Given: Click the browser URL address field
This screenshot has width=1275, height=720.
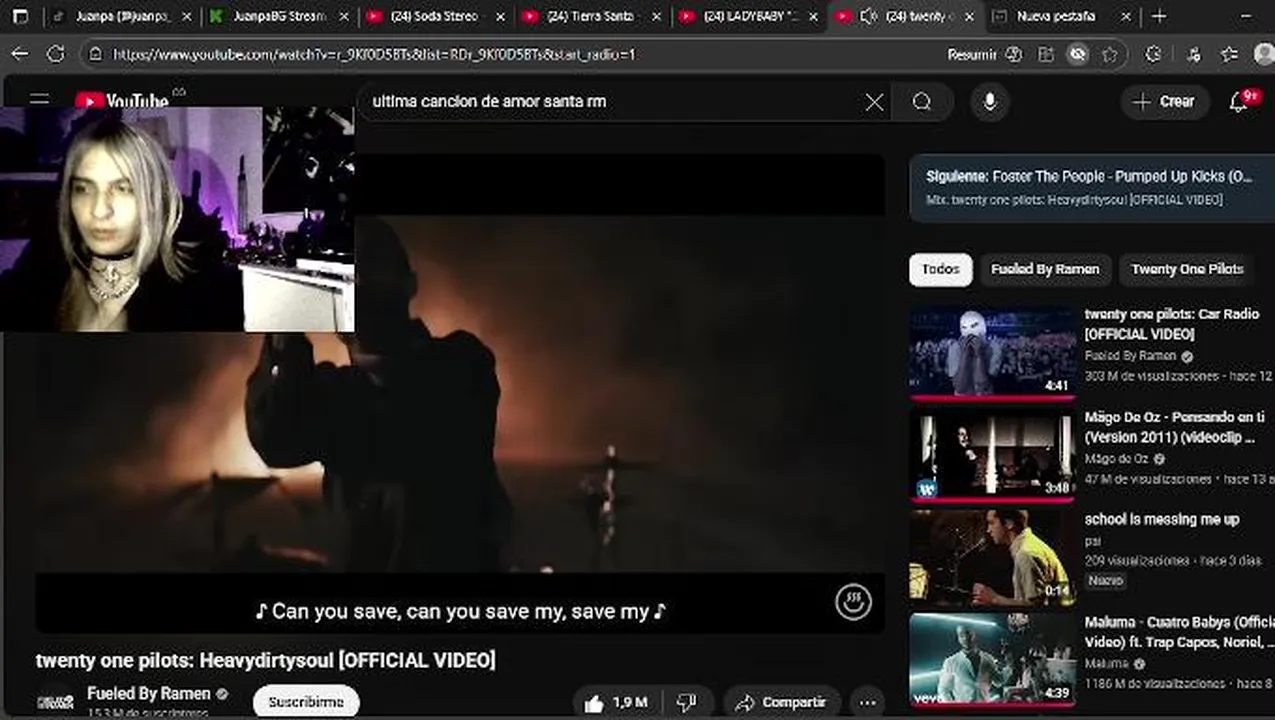Looking at the screenshot, I should [520, 55].
